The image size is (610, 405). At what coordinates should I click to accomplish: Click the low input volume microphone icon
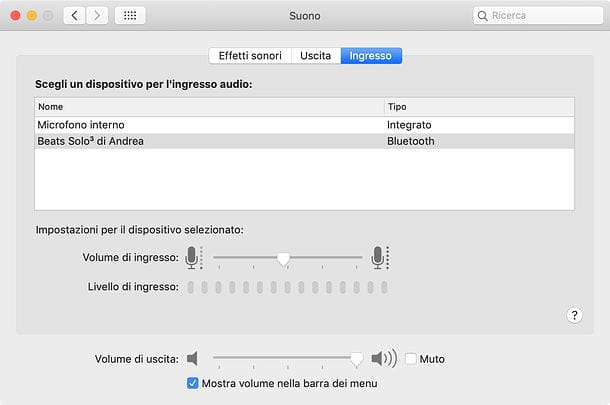(194, 258)
